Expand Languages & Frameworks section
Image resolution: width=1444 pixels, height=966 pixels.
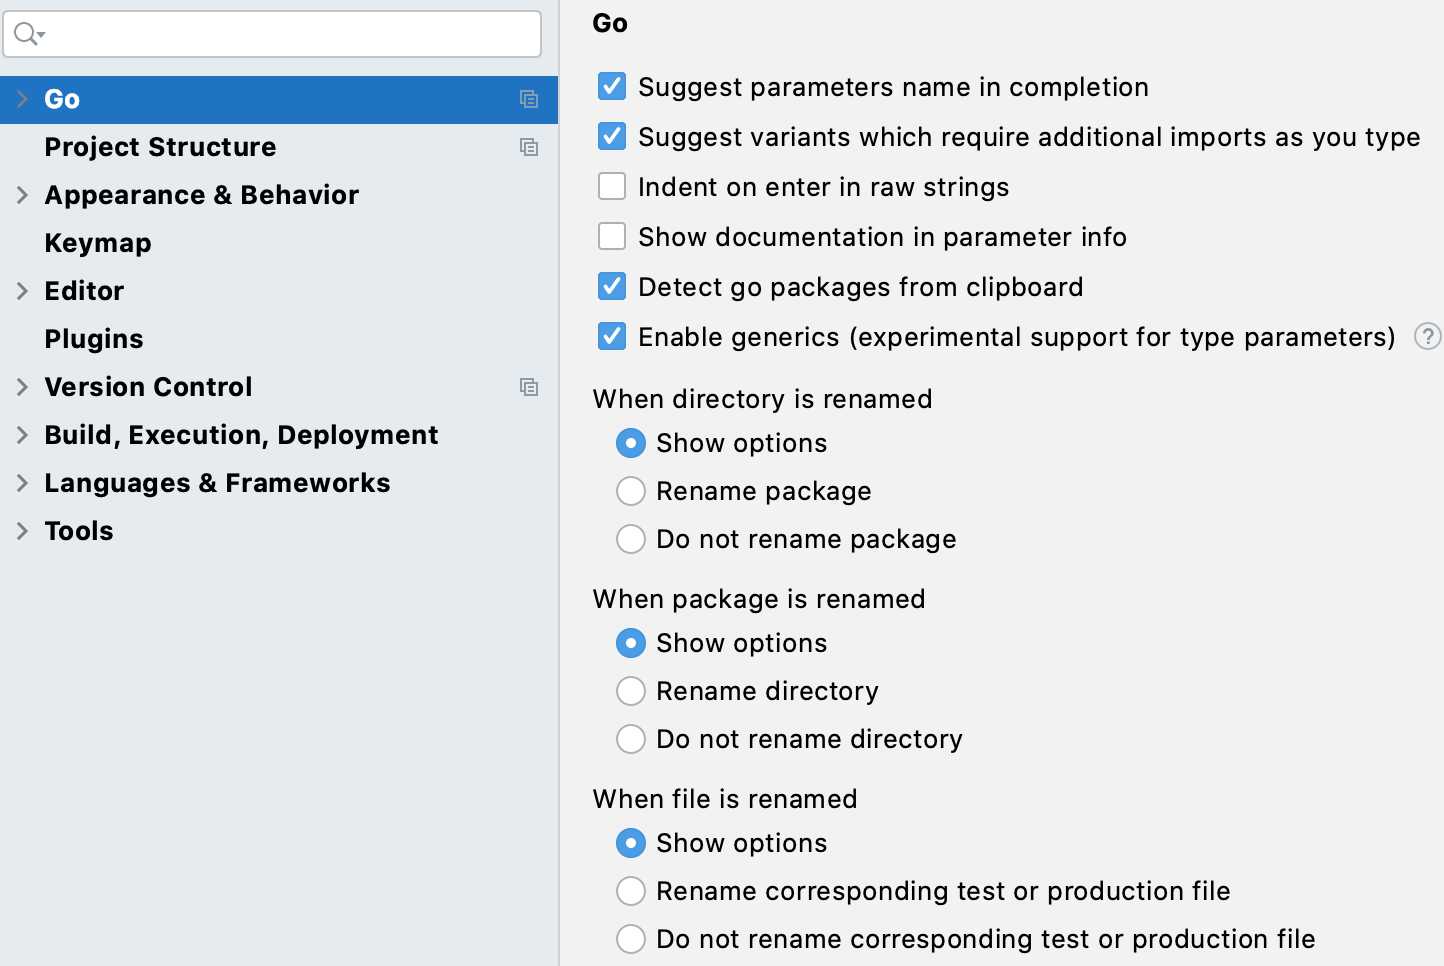[22, 483]
